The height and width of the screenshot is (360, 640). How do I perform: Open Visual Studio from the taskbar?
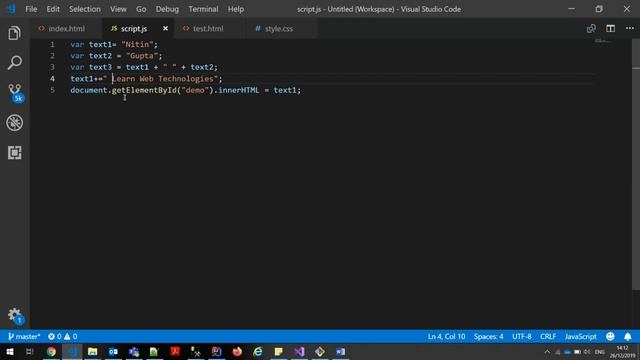pyautogui.click(x=299, y=351)
